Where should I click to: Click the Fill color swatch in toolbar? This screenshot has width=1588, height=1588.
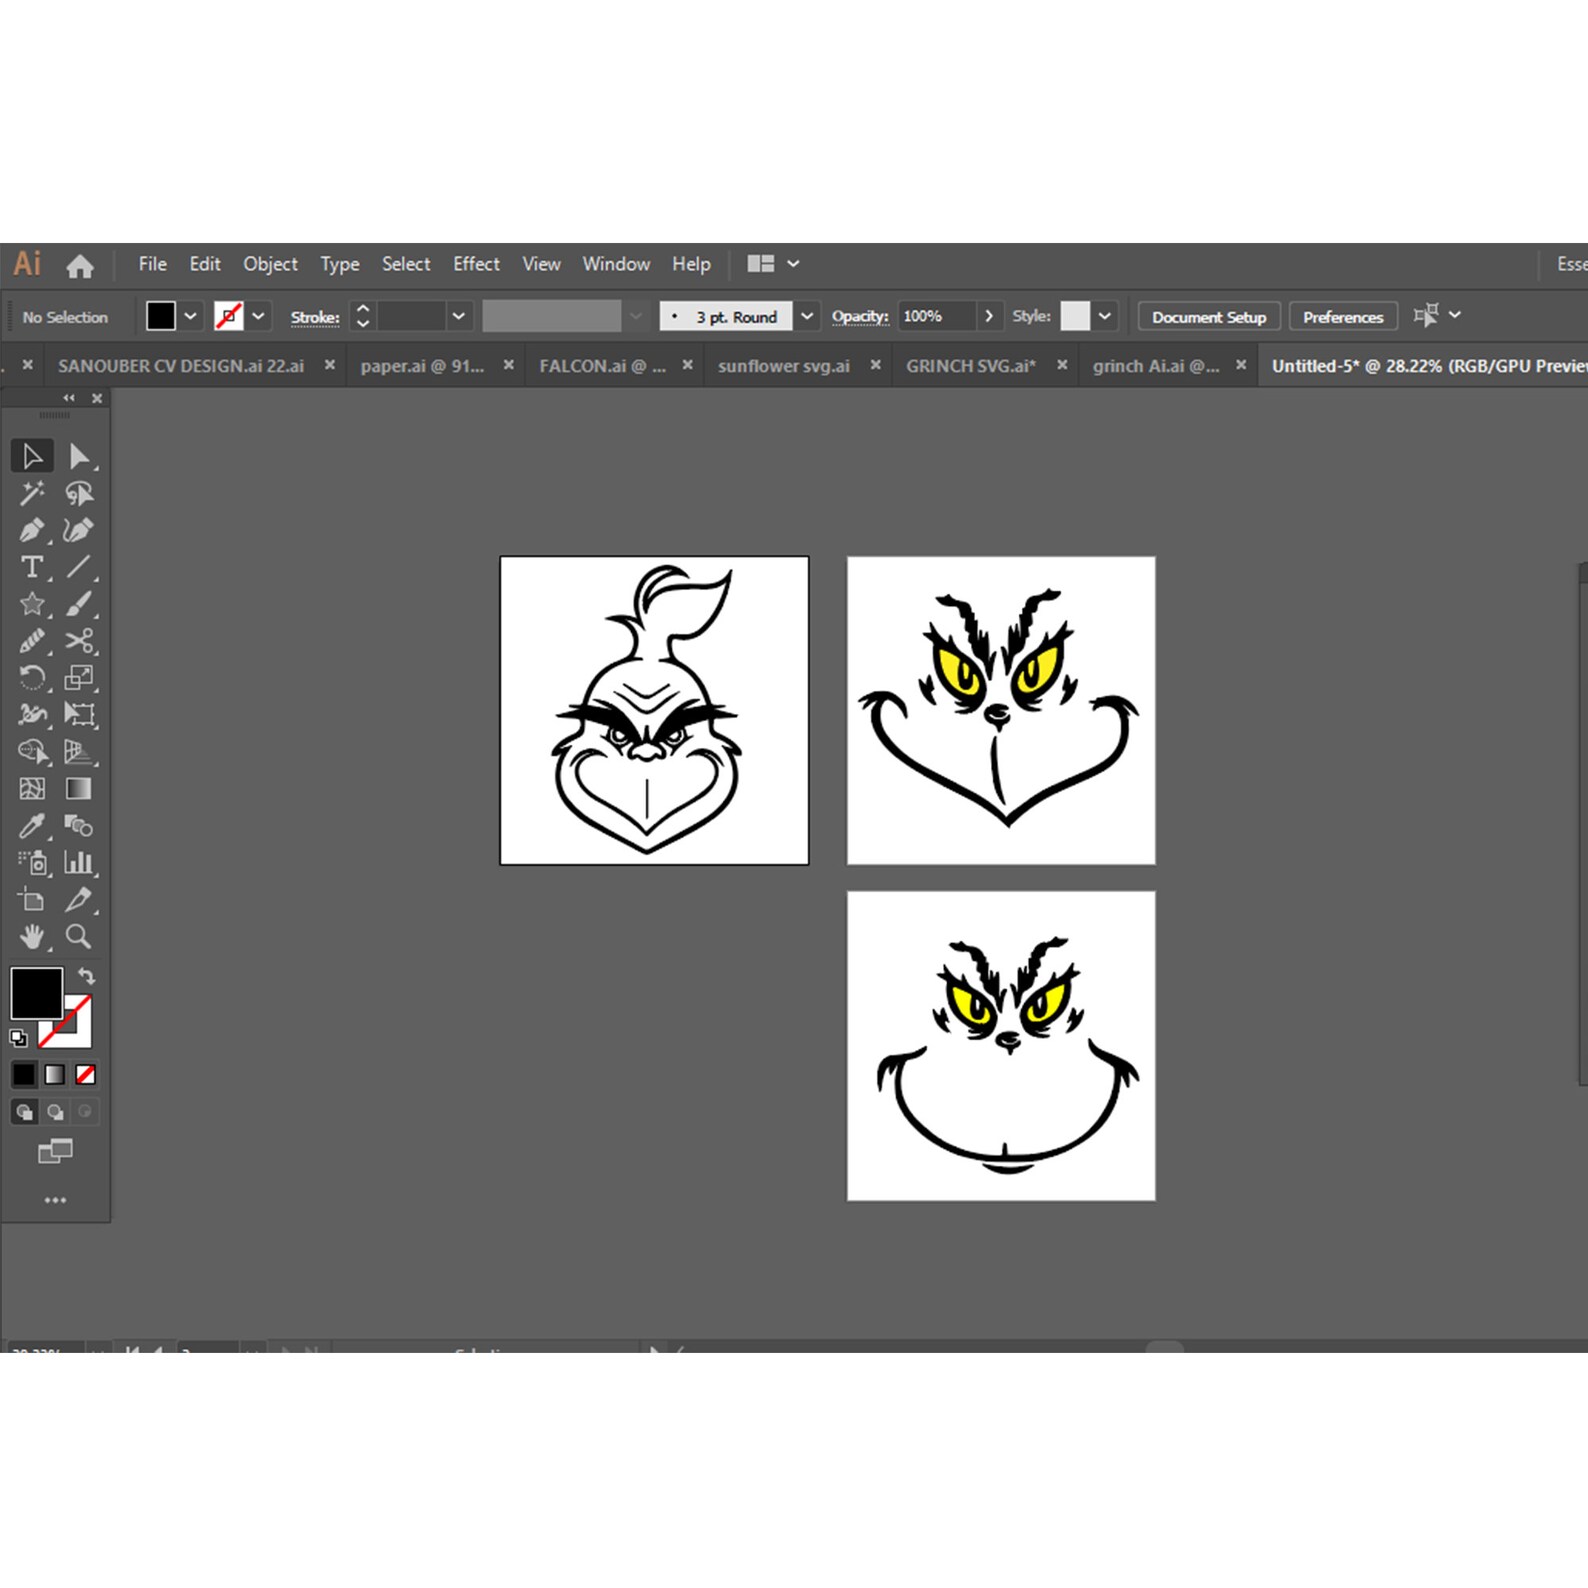tap(37, 992)
